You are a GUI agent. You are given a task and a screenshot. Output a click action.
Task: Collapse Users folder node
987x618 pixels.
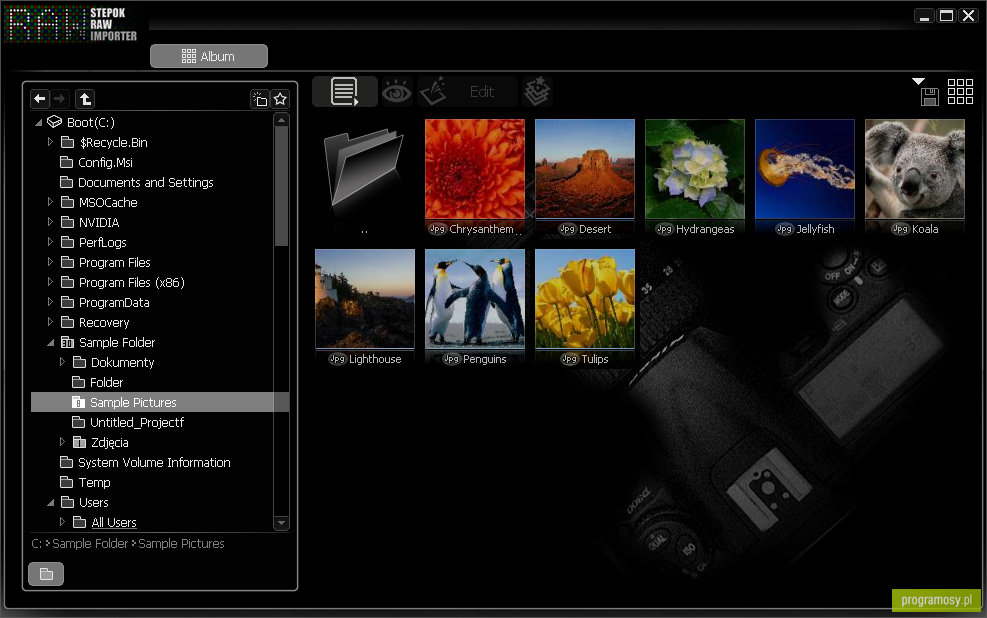pyautogui.click(x=50, y=503)
